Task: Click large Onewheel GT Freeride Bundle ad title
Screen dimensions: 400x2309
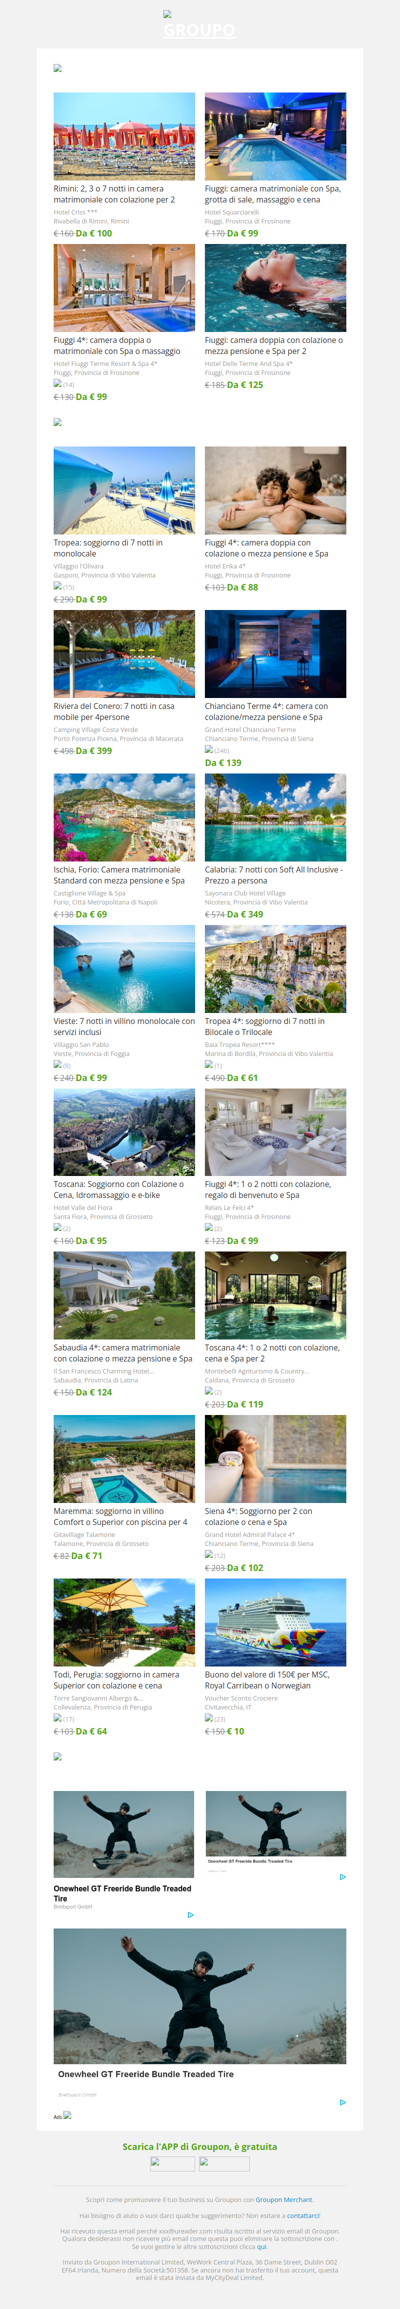Action: pyautogui.click(x=146, y=2074)
